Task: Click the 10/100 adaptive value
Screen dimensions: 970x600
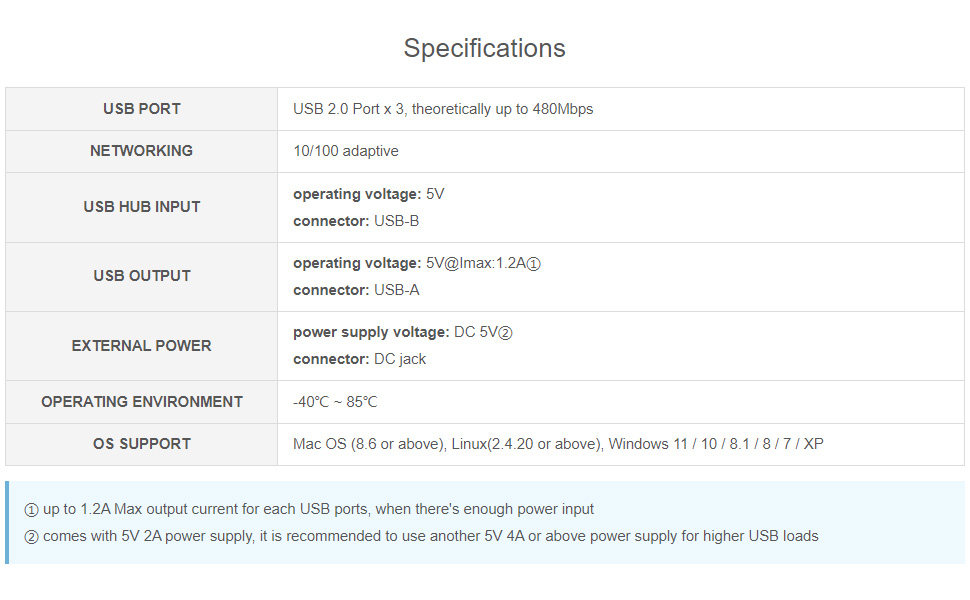Action: tap(346, 151)
